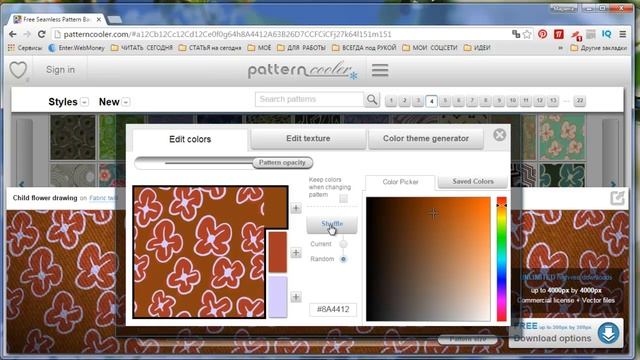Select the red-orange color swatch
Screen dimensions: 640x360
(278, 253)
